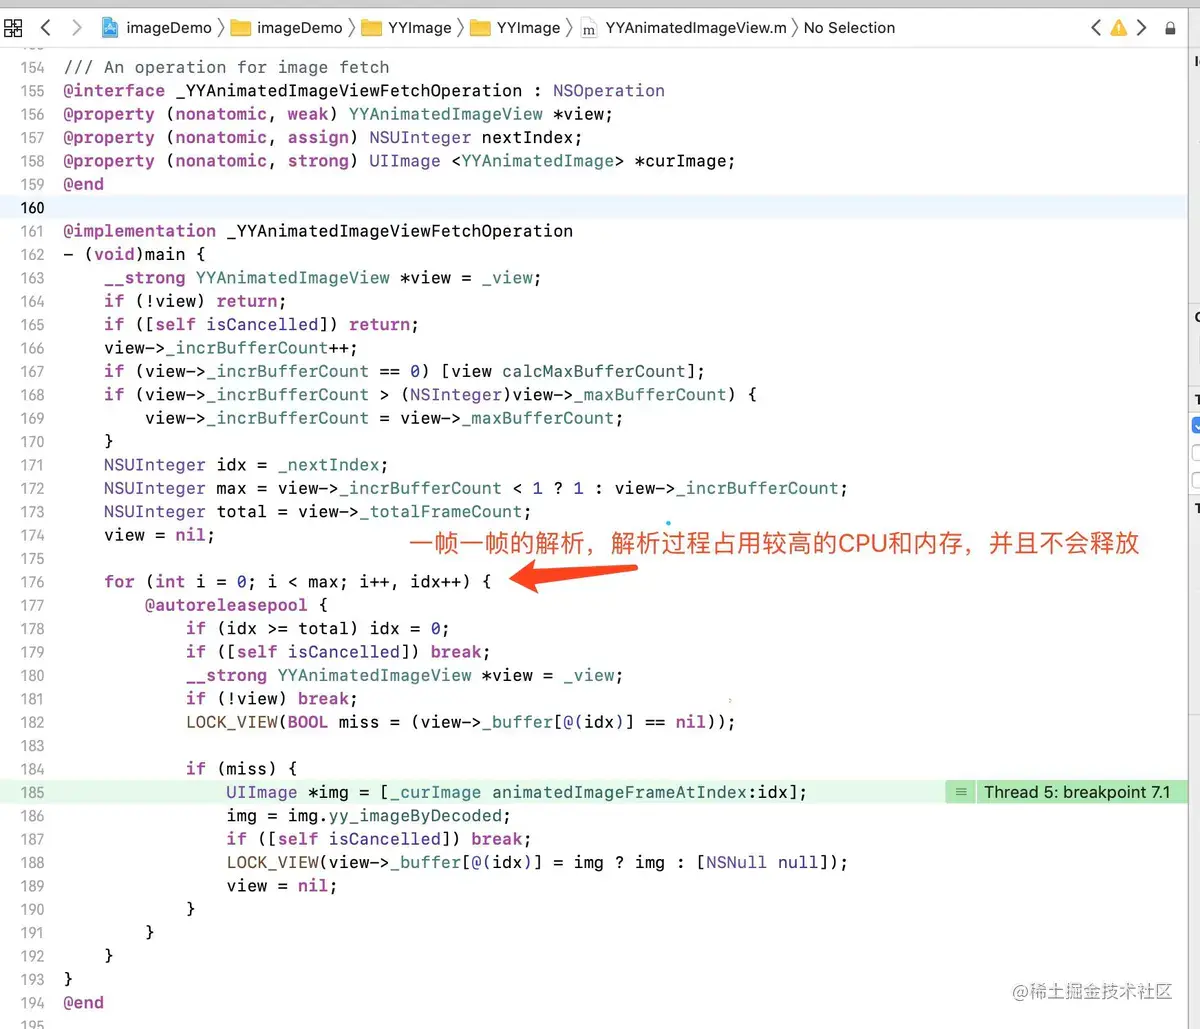
Task: Click the breakpoint annotation menu icon
Action: [960, 792]
